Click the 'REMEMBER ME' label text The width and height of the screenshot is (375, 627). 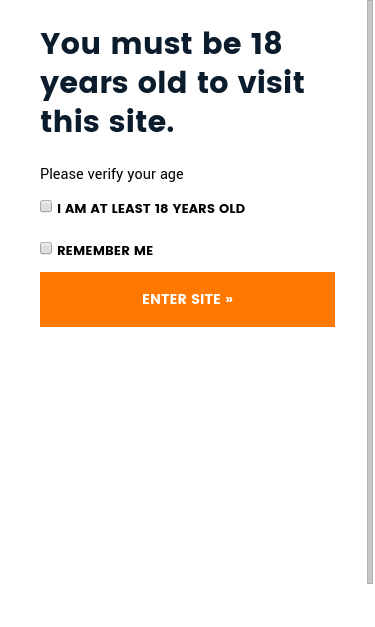[105, 251]
